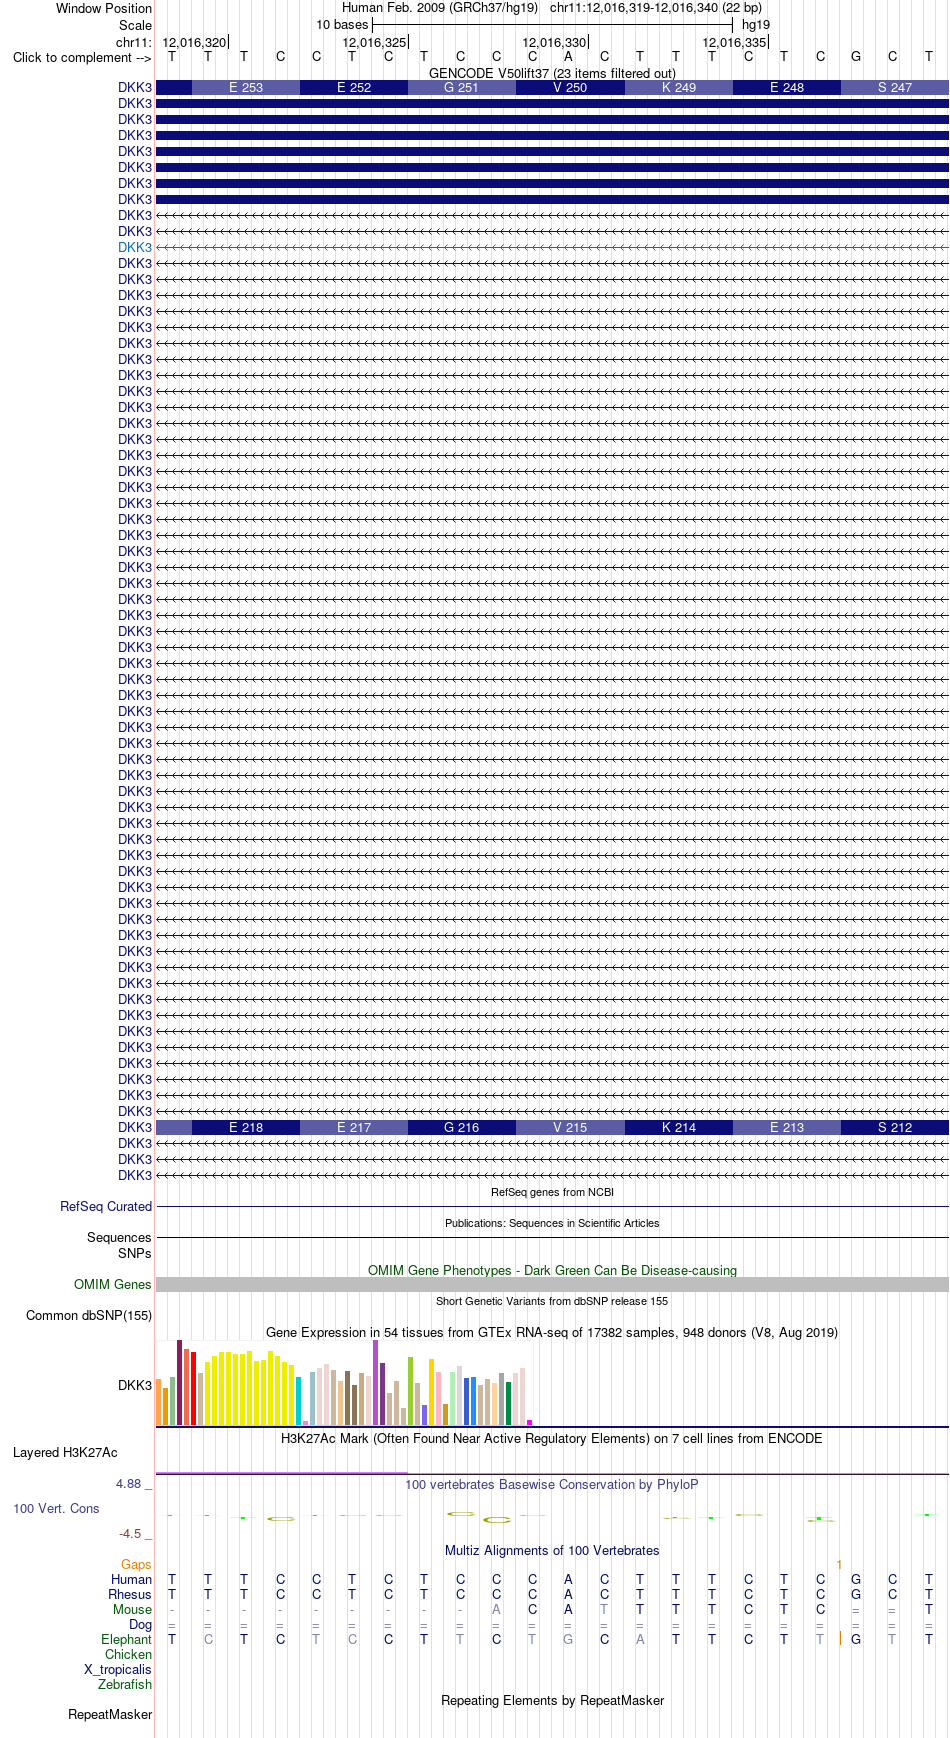Image resolution: width=950 pixels, height=1738 pixels.
Task: Click 'OMIM Gene Phenotypes' green title
Action: click(552, 1270)
